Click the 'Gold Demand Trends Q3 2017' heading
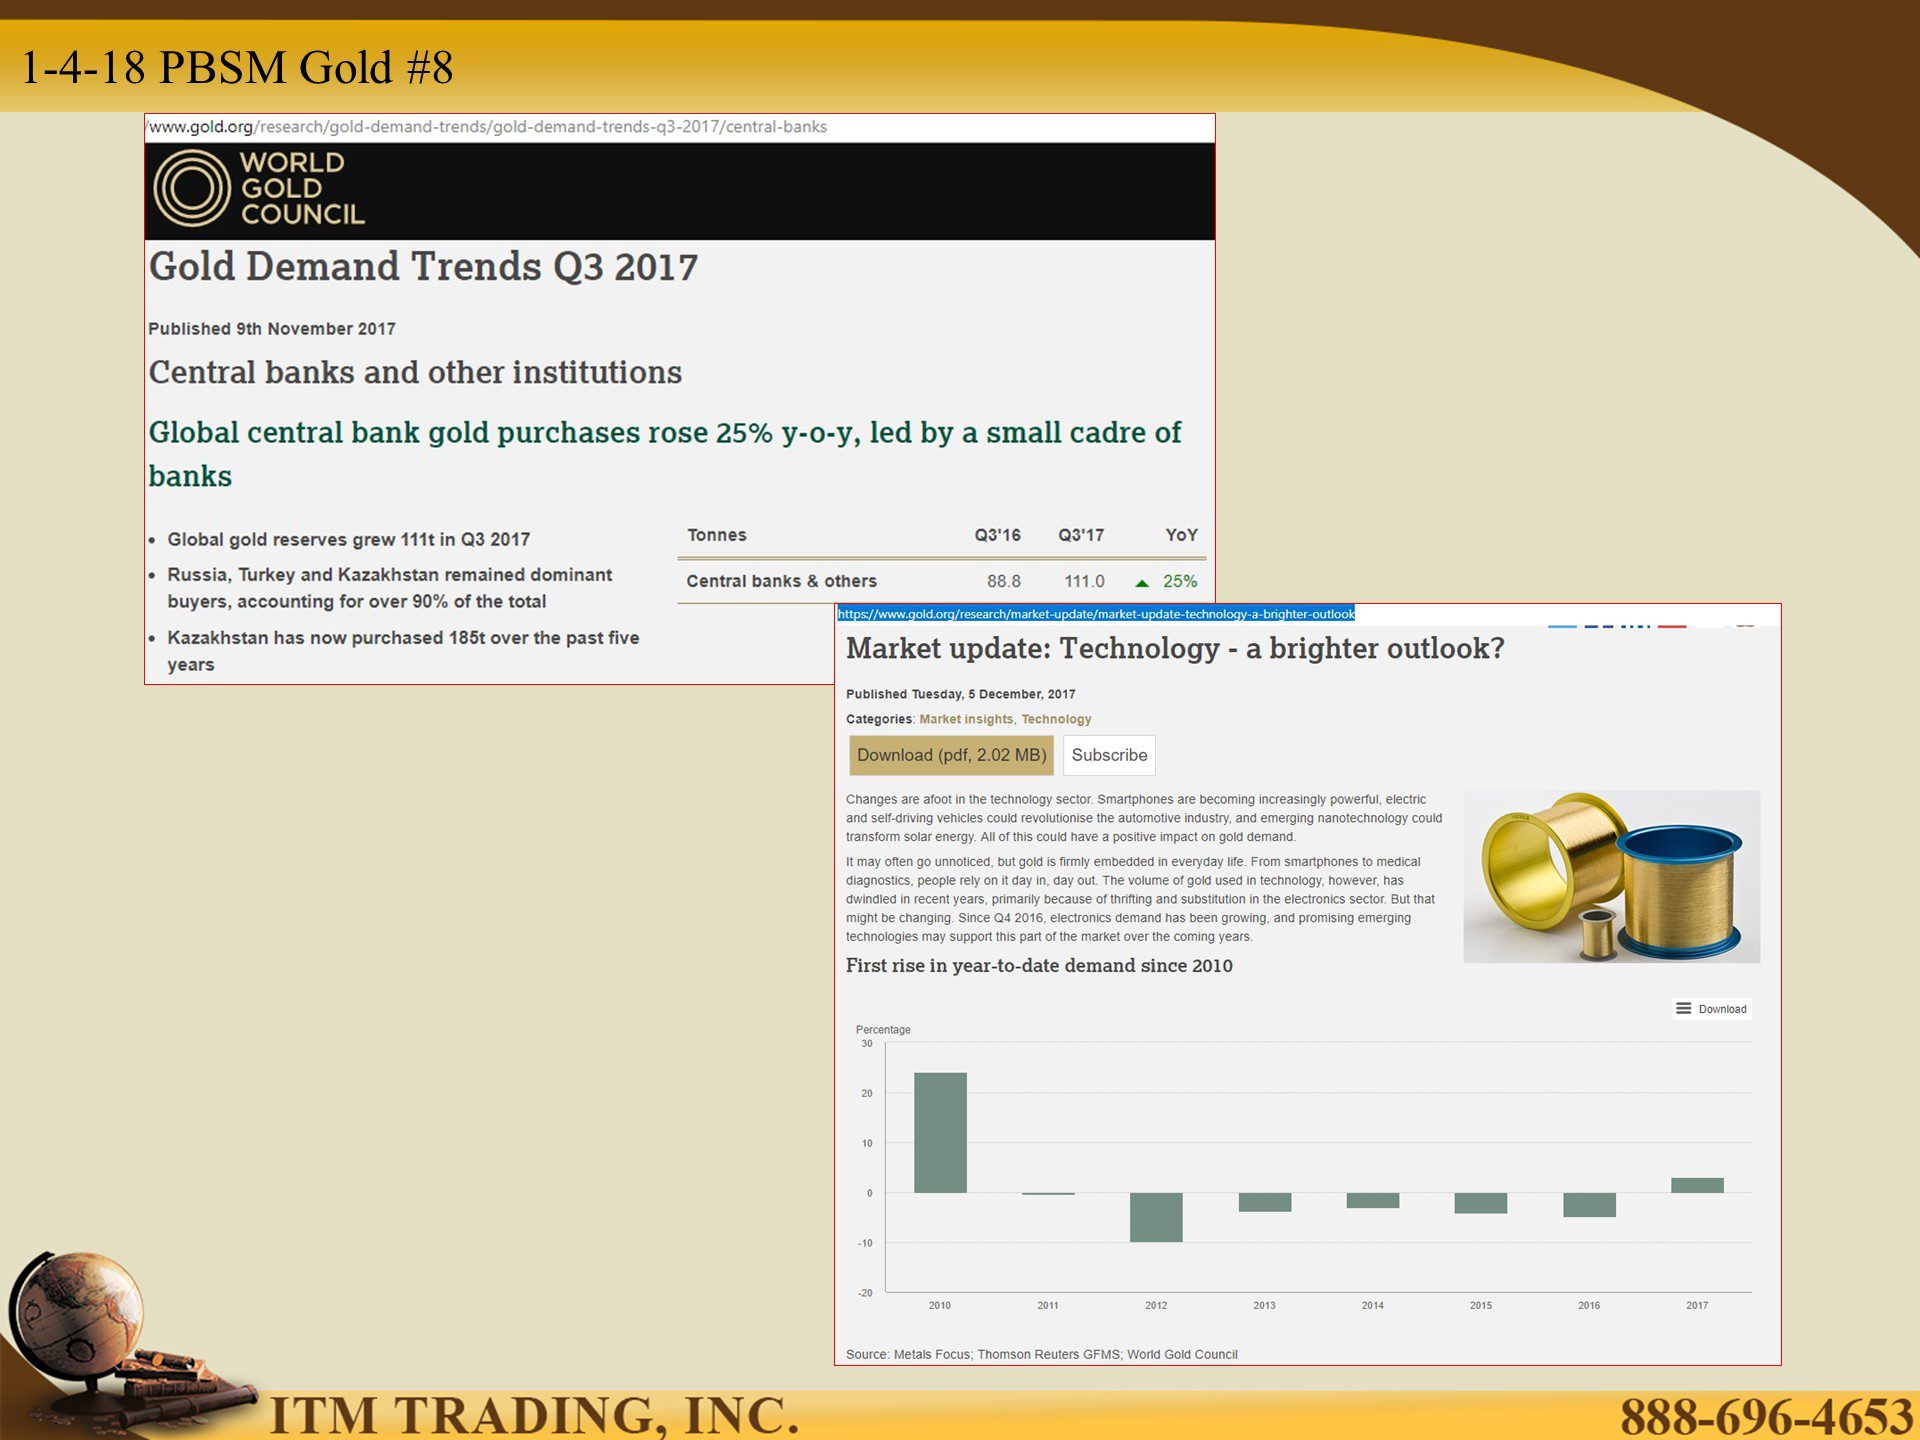 [423, 267]
